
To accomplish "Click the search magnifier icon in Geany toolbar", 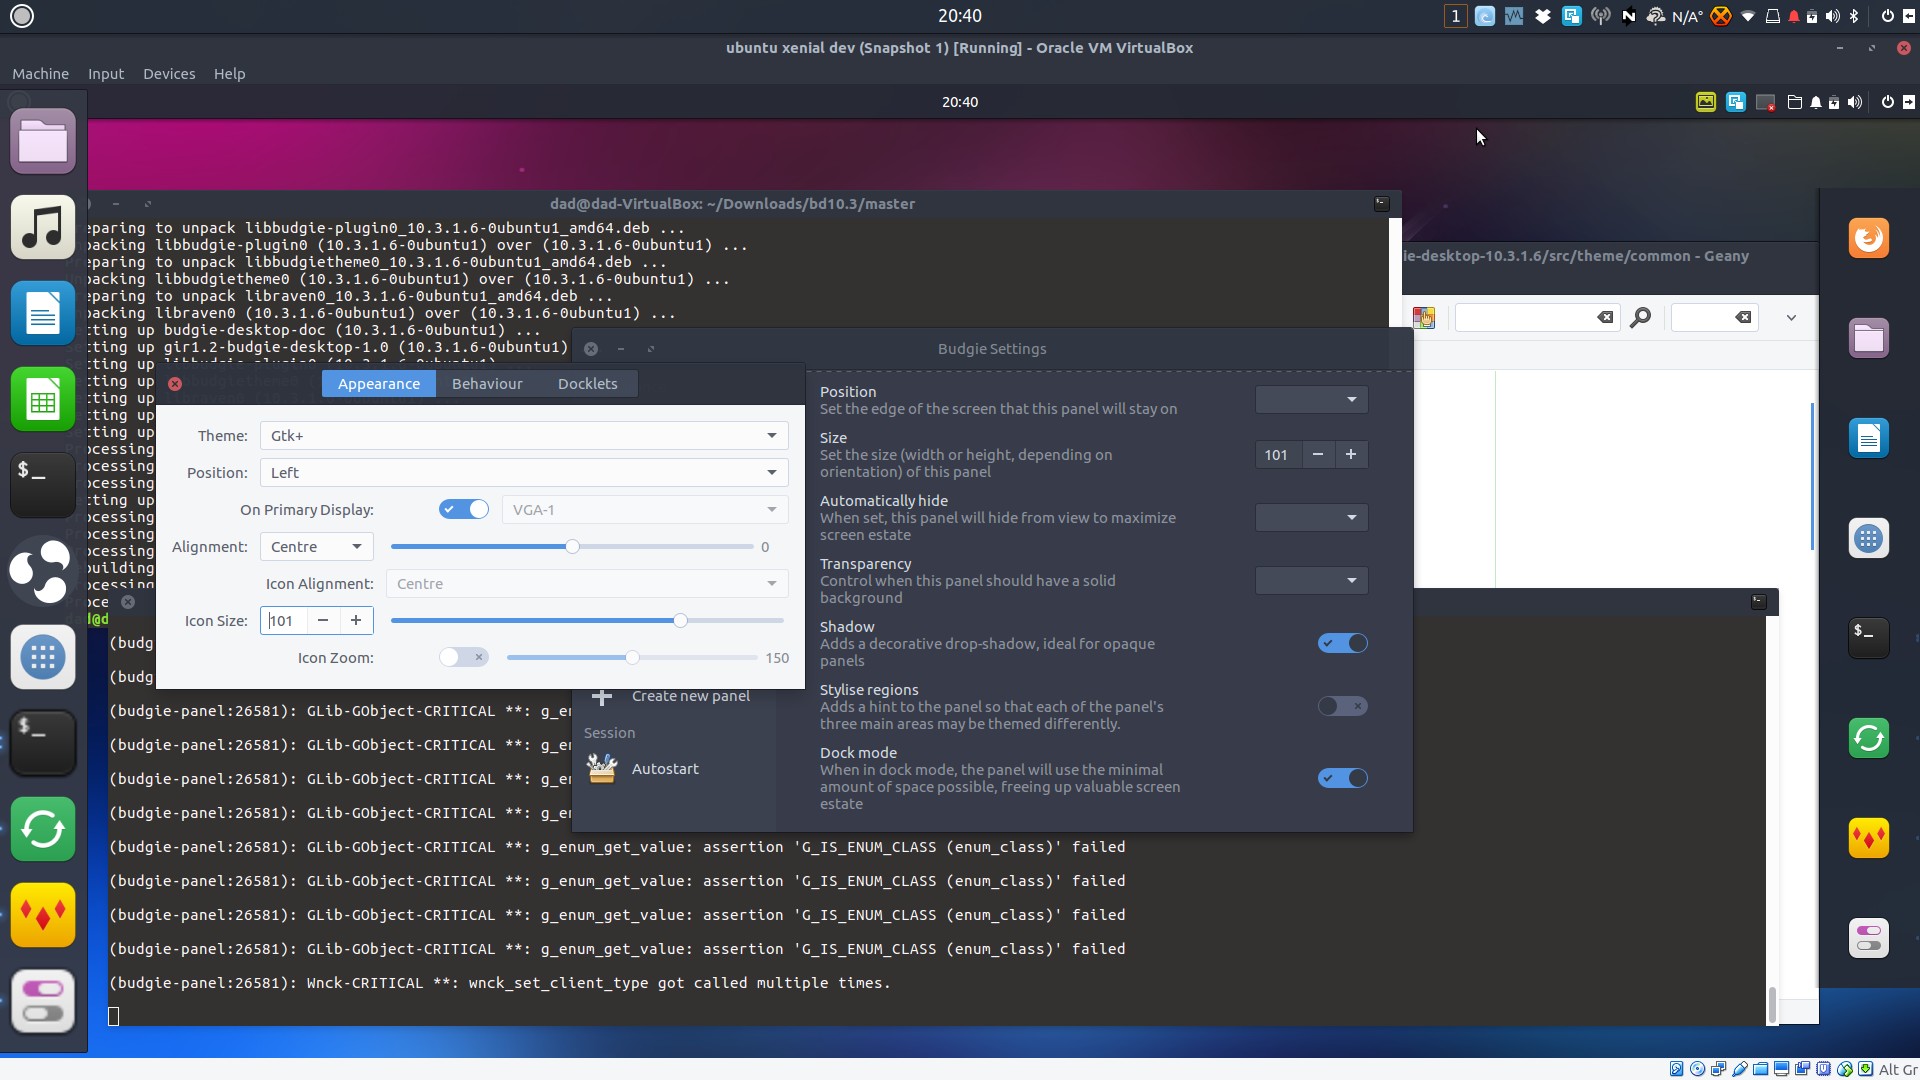I will click(1640, 318).
